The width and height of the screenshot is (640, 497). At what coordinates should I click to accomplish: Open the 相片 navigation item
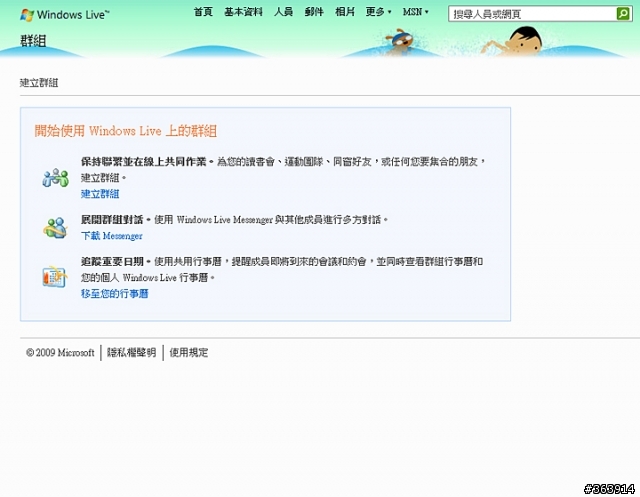(x=344, y=12)
